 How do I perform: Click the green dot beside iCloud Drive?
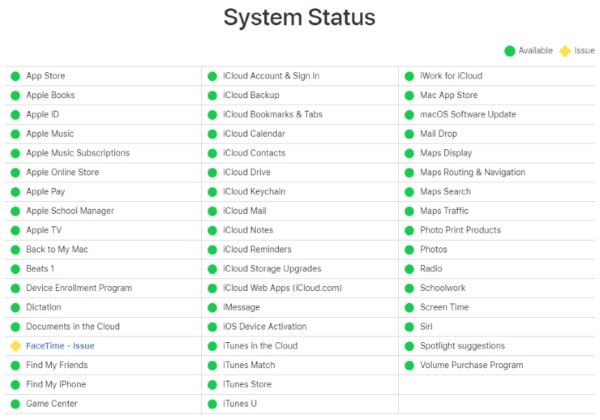212,173
